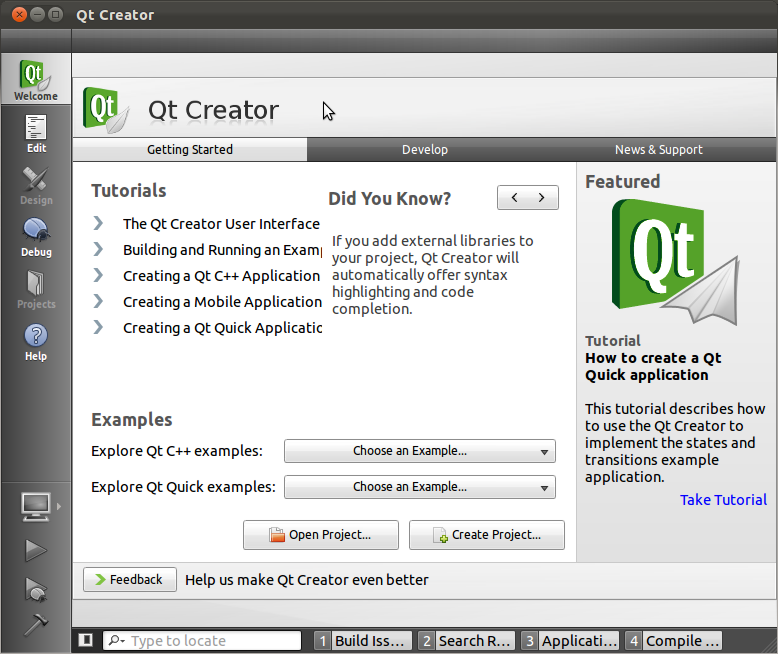This screenshot has width=778, height=654.
Task: Open Qt Quick examples dropdown
Action: [x=420, y=487]
